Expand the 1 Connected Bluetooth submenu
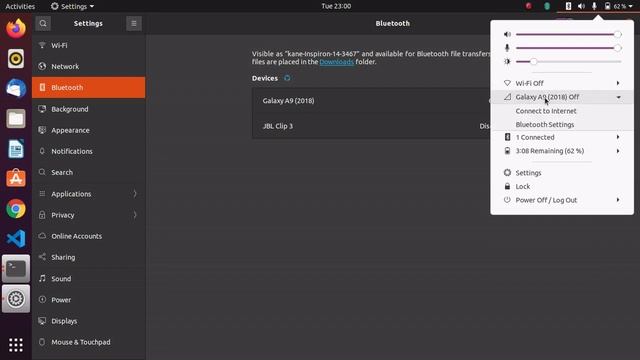Viewport: 640px width, 360px height. coord(562,137)
